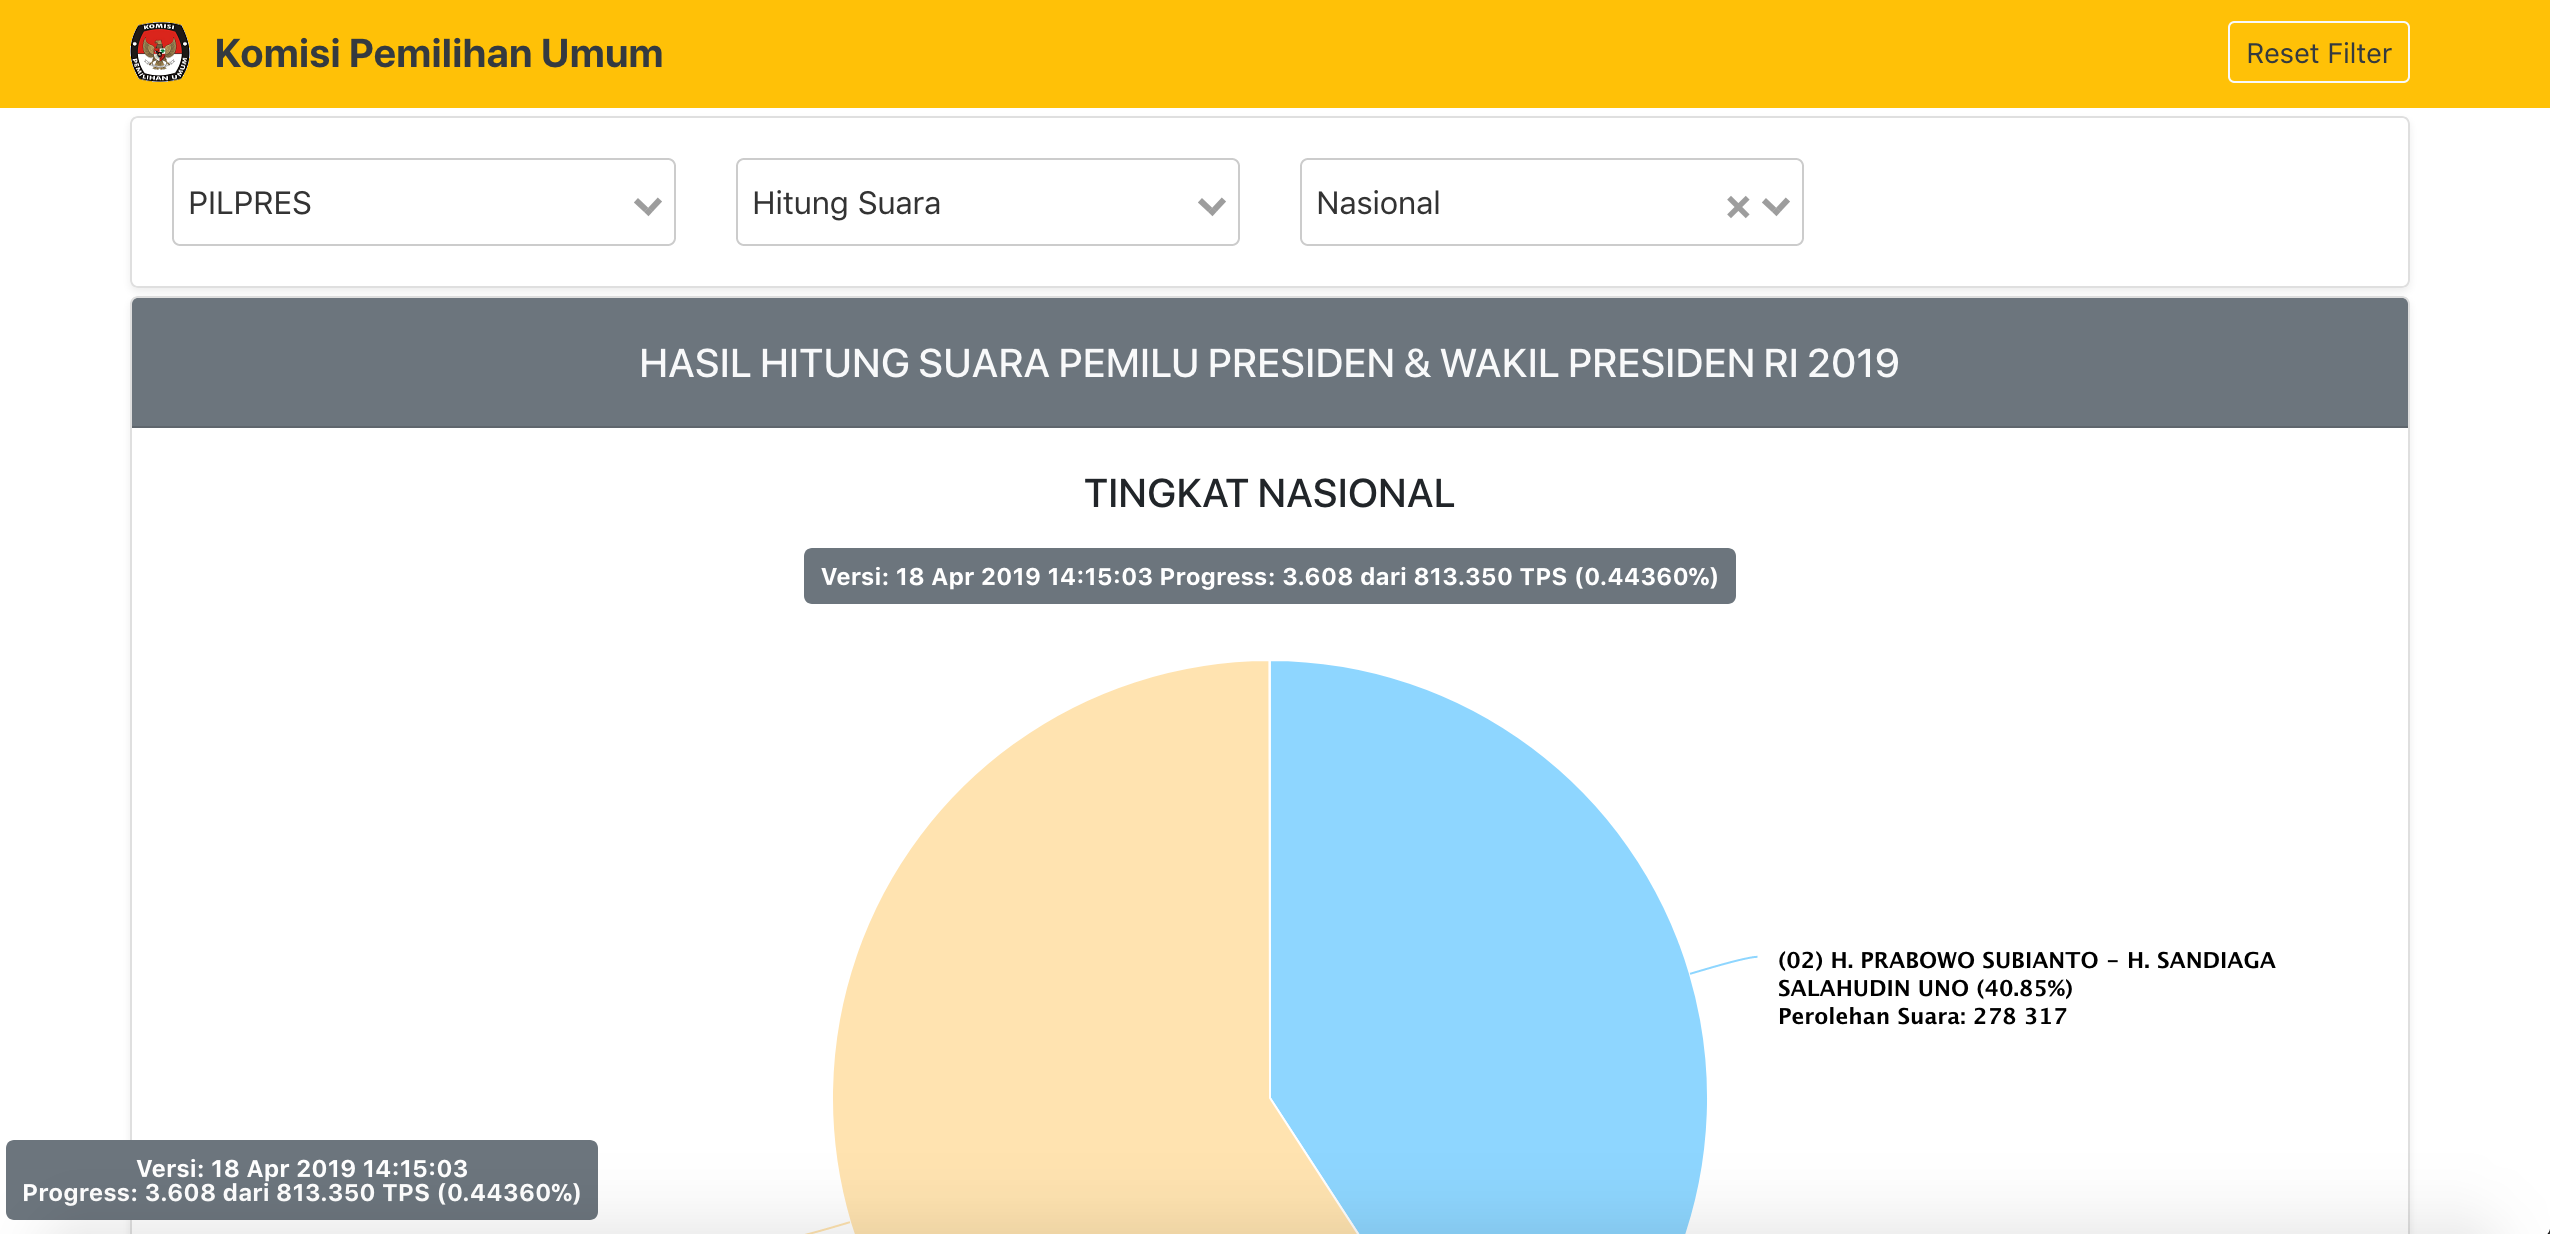Click the cream-colored pie slice

coord(1050,950)
